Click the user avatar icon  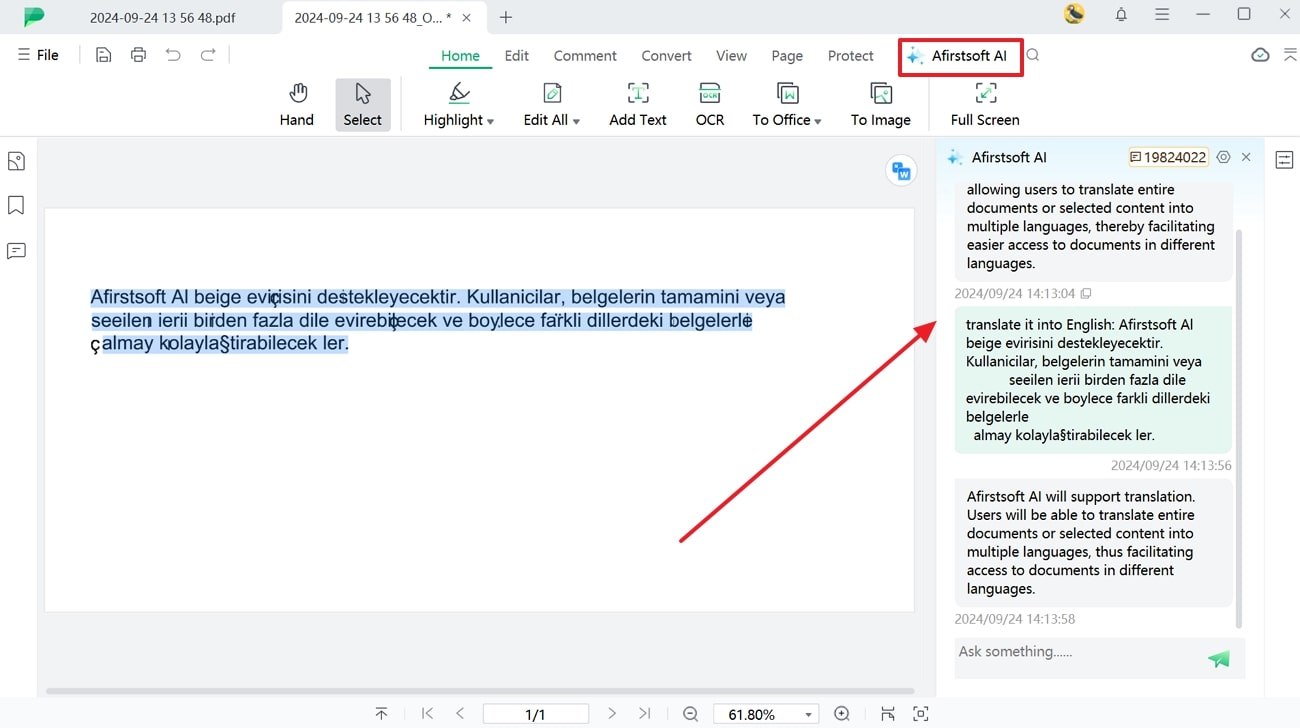pos(1074,14)
